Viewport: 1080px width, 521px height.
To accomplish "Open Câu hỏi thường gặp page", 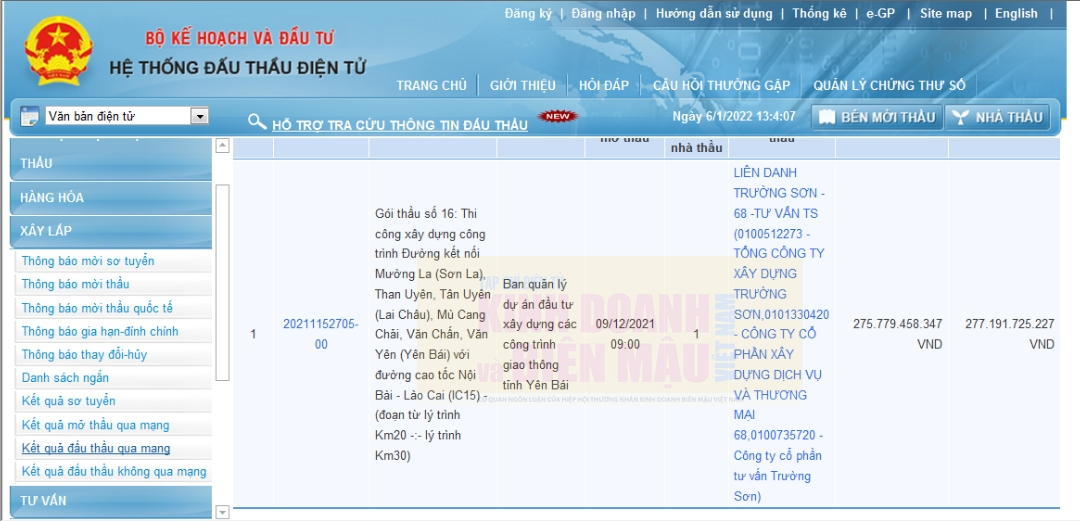I will [x=721, y=85].
